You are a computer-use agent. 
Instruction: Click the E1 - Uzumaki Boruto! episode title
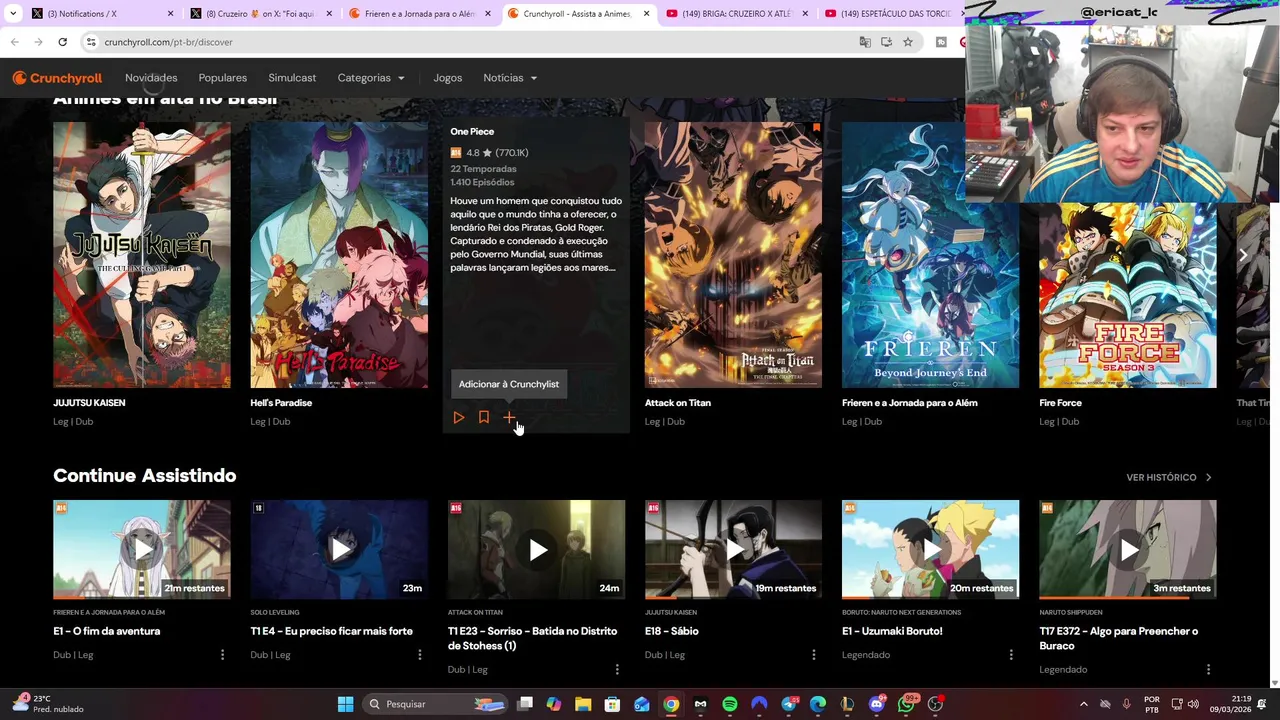(x=892, y=631)
